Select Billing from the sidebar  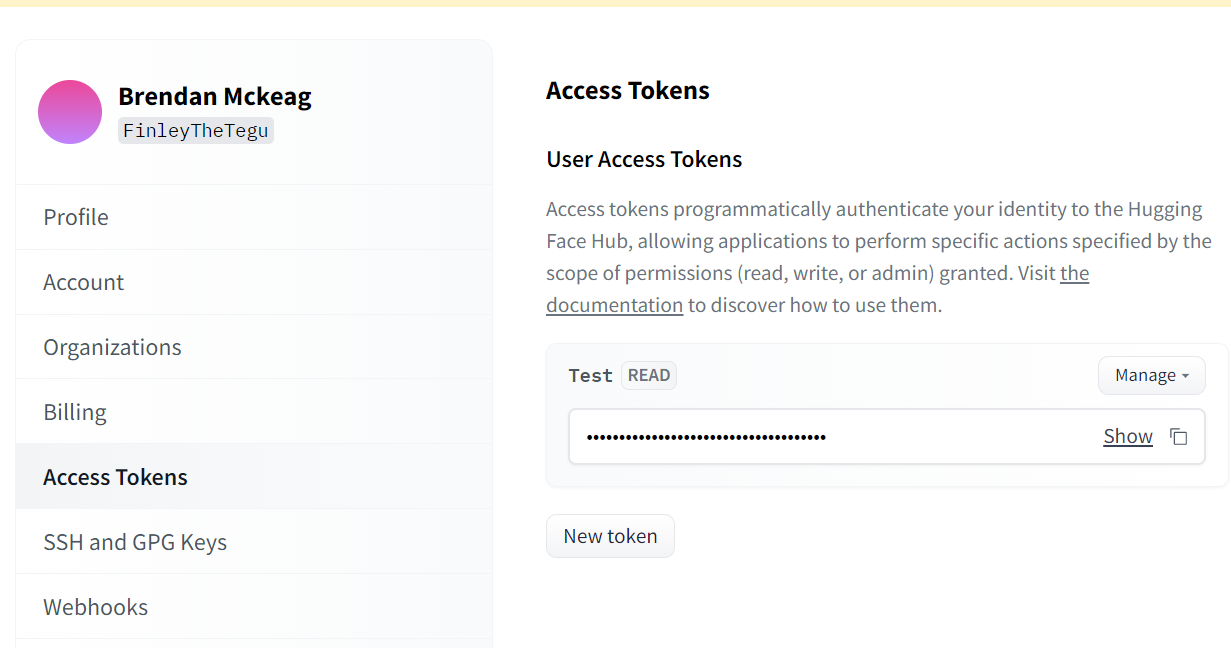(x=75, y=412)
